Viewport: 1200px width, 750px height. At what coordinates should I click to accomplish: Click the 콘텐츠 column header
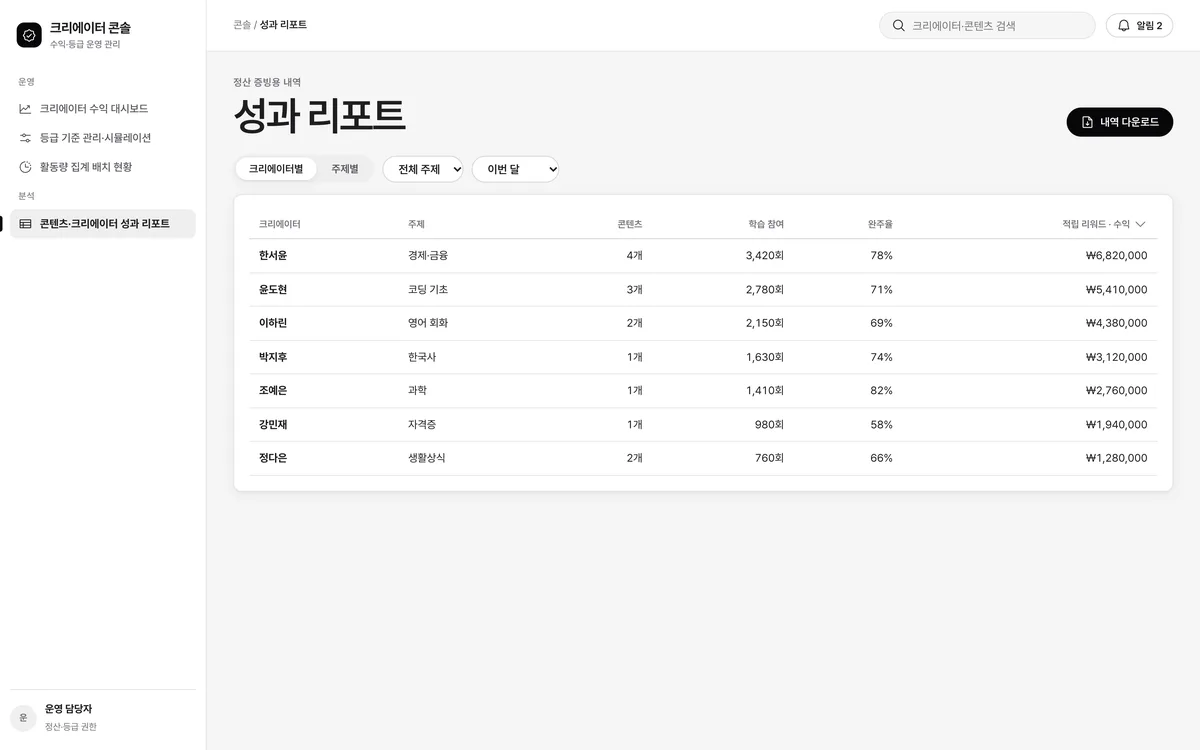coord(630,224)
